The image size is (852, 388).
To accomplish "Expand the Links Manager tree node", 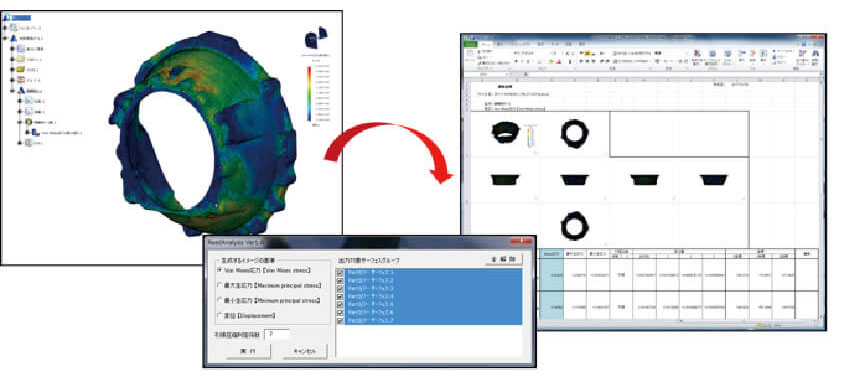I will [x=5, y=27].
